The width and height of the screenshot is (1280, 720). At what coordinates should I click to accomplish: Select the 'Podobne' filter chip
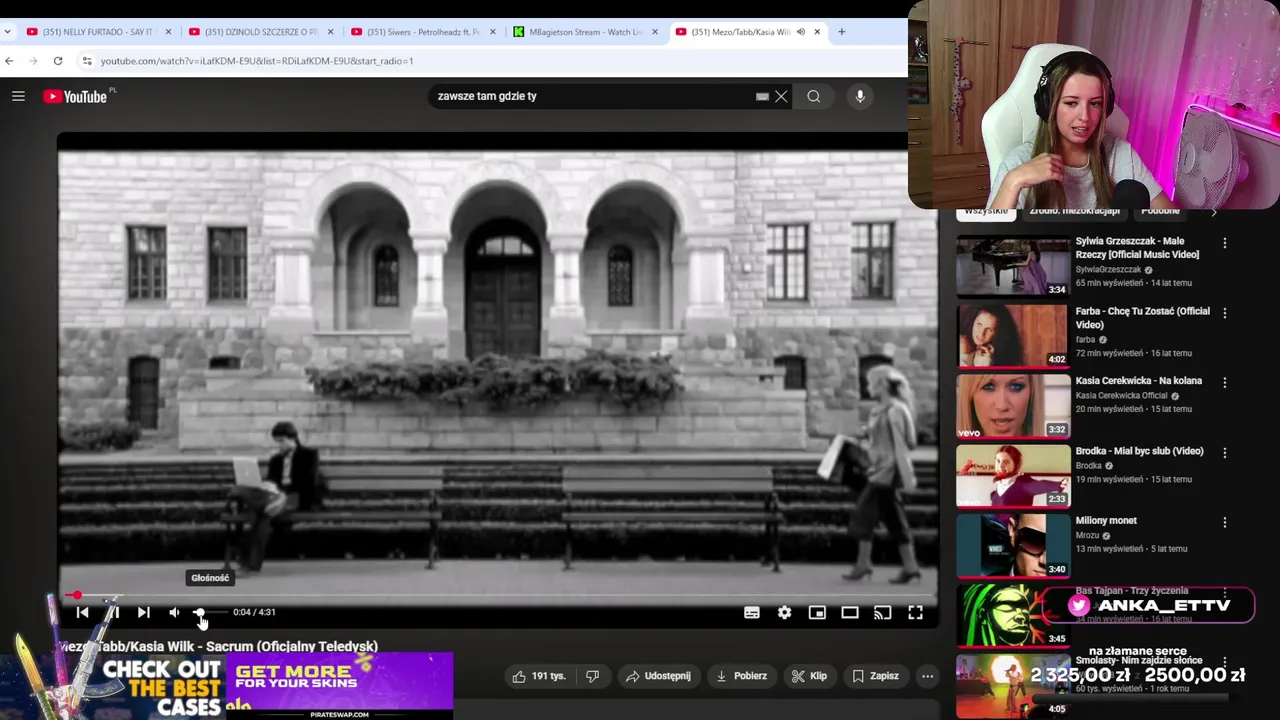coord(1160,211)
